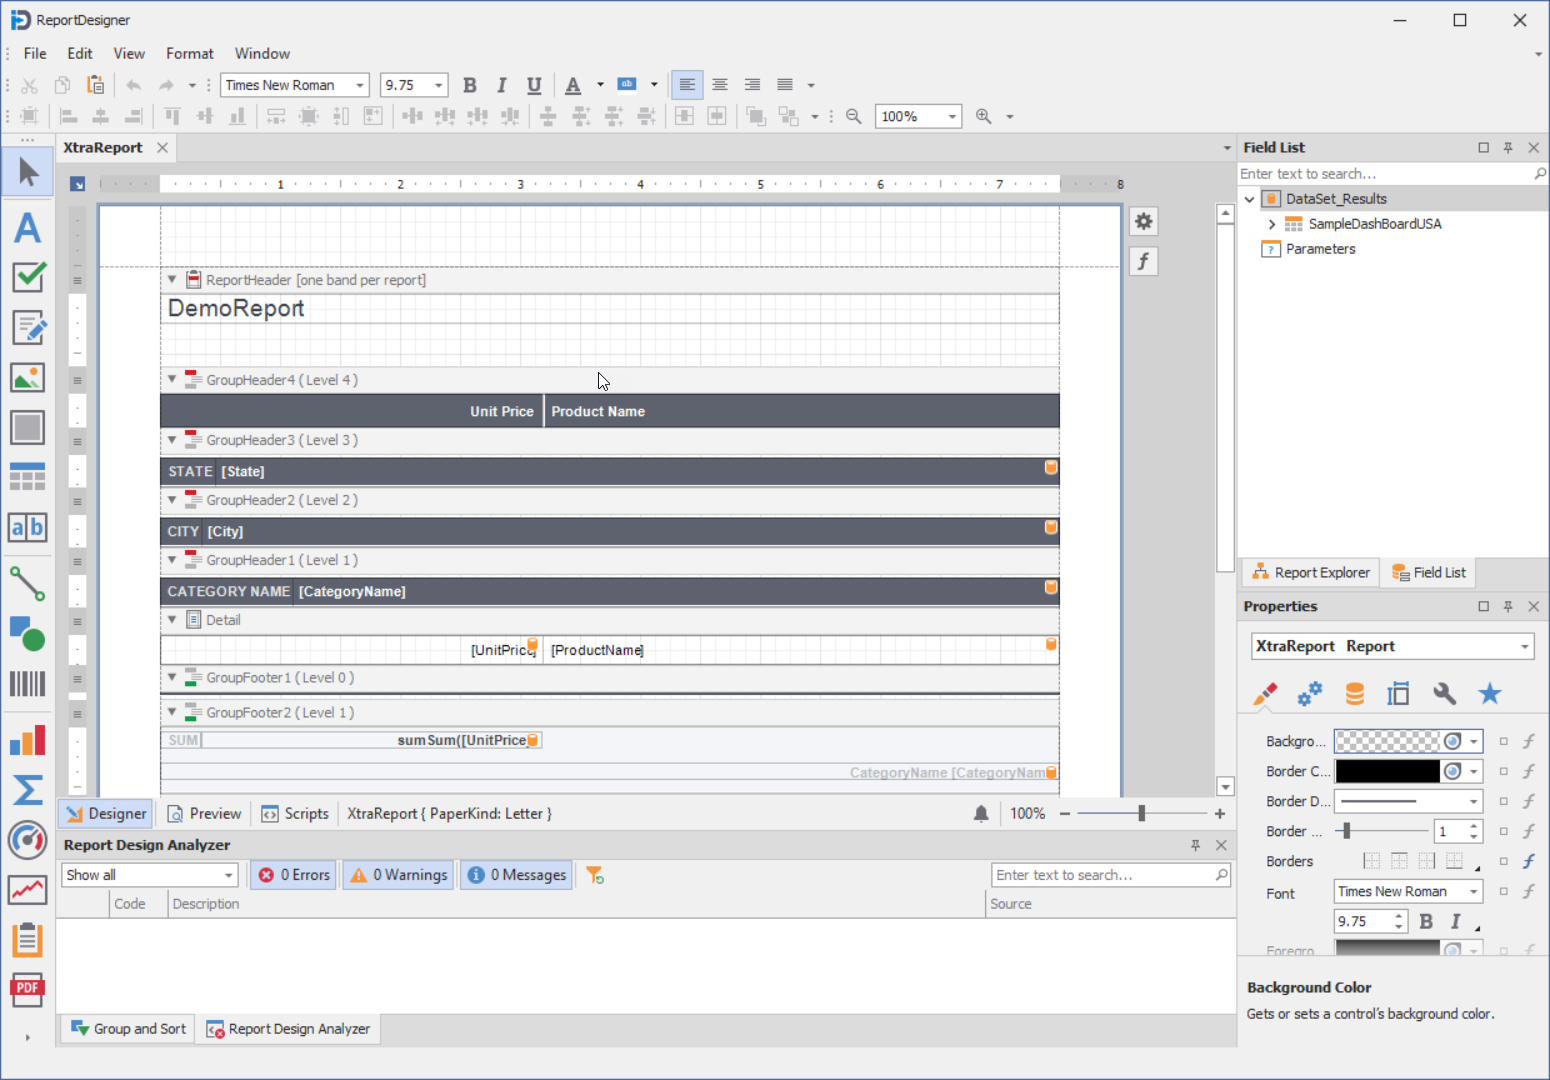Toggle the 0 Errors filter

pyautogui.click(x=295, y=875)
